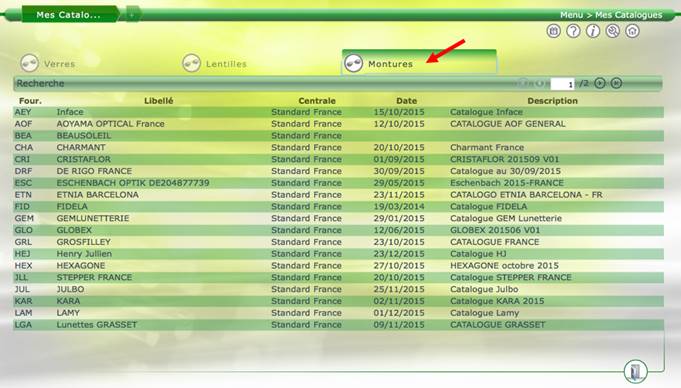Screen dimensions: 681x388
Task: Open the search tools magnifier icon
Action: [x=613, y=31]
